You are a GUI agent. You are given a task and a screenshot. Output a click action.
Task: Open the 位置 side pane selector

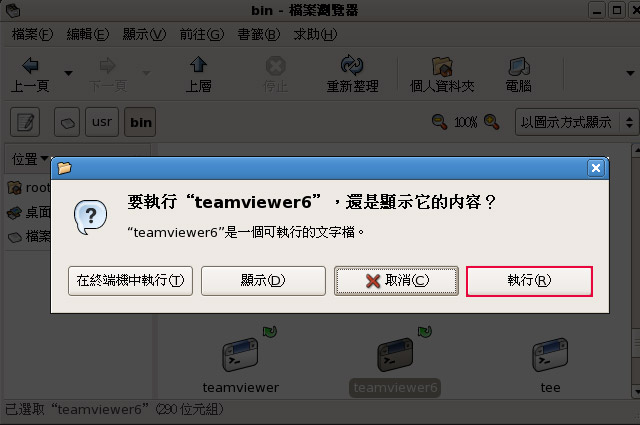tap(29, 159)
